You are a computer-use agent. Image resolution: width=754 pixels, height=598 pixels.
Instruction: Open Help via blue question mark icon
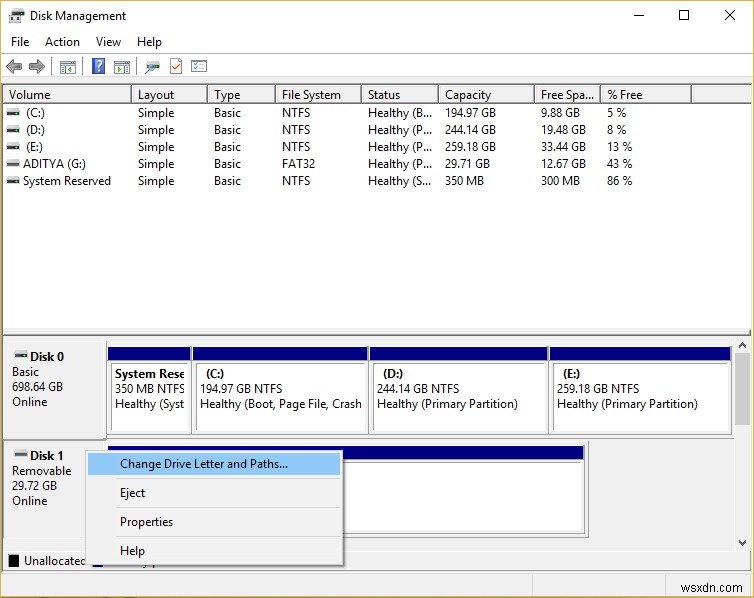point(99,67)
